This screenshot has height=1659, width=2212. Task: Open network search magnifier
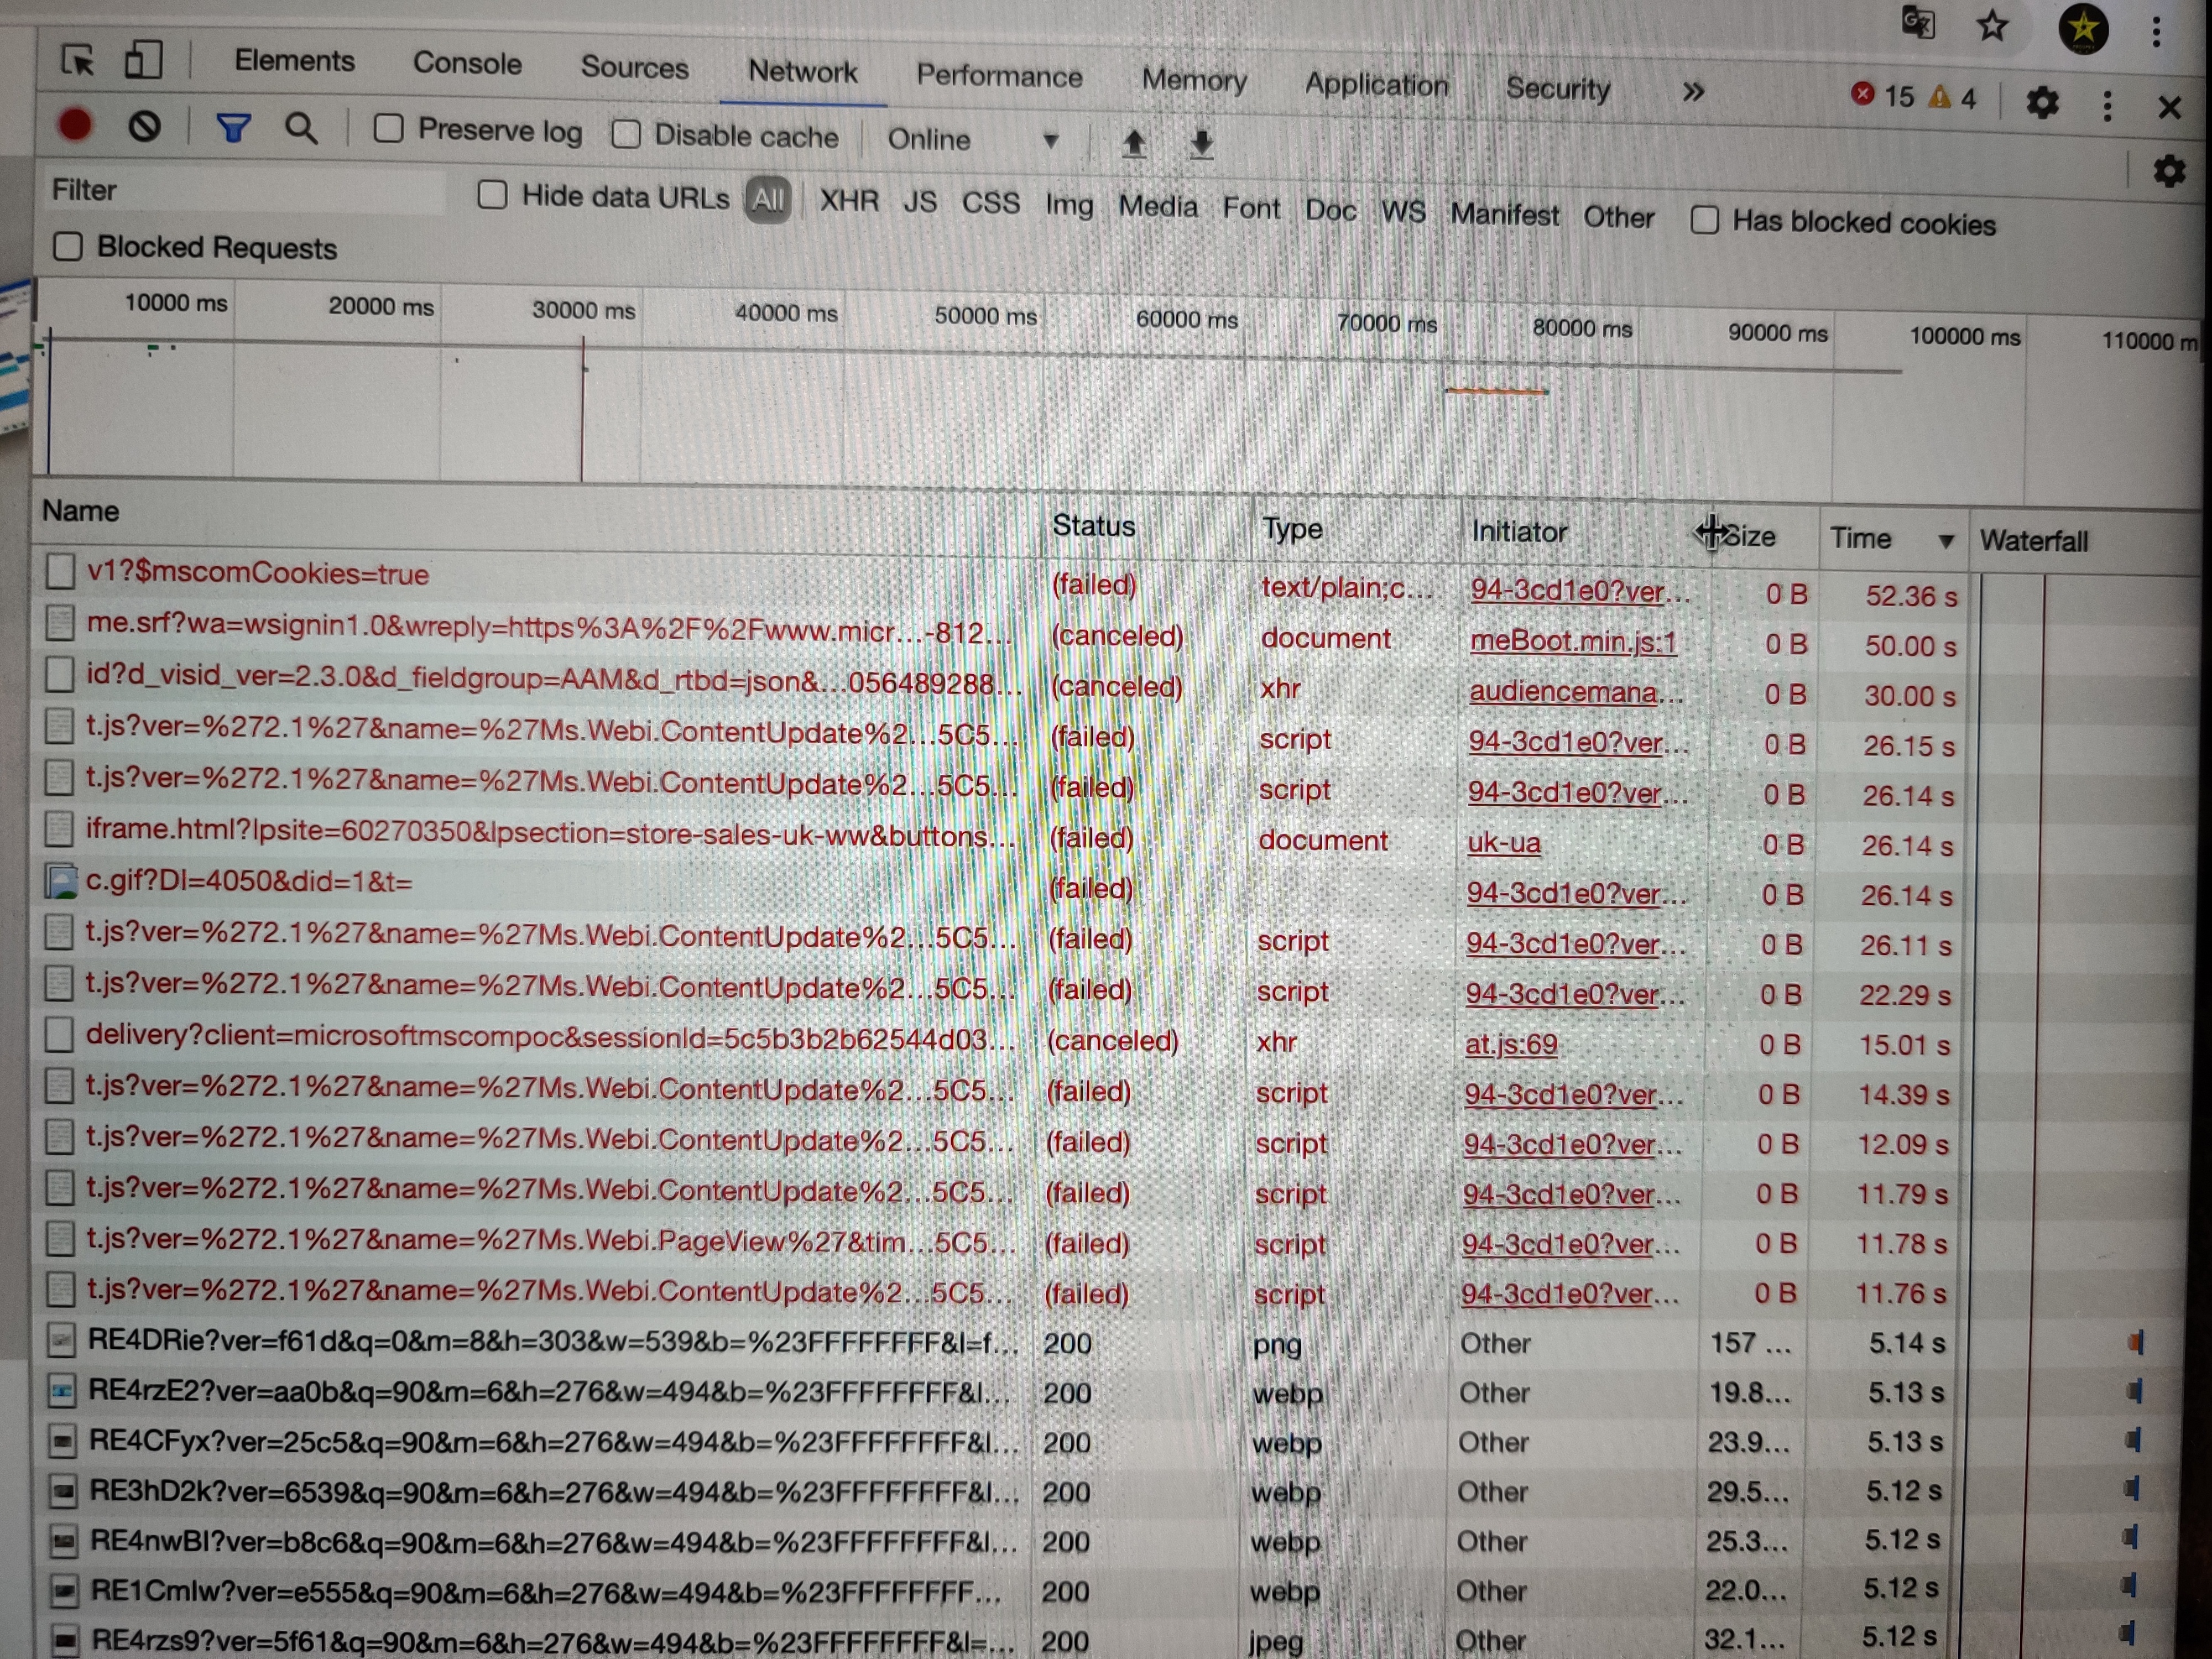pyautogui.click(x=301, y=129)
